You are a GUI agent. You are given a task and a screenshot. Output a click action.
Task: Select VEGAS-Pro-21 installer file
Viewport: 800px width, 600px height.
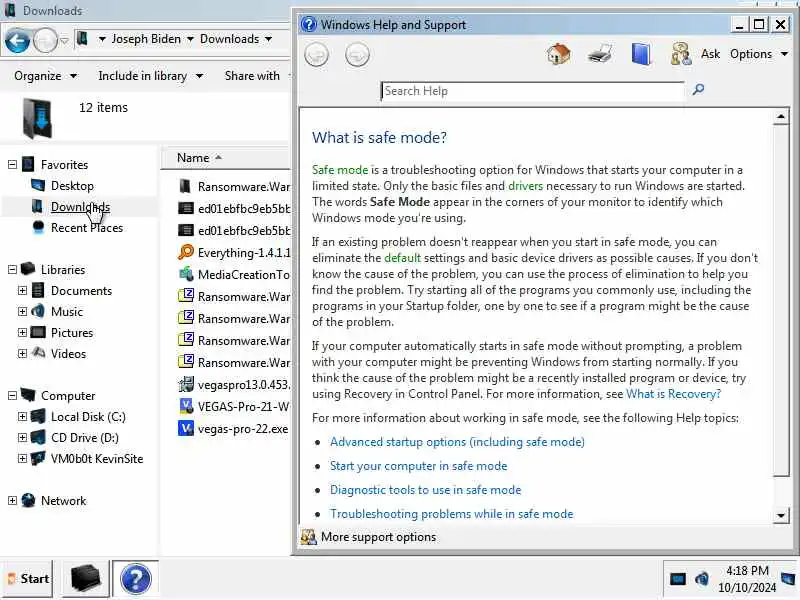pyautogui.click(x=235, y=407)
